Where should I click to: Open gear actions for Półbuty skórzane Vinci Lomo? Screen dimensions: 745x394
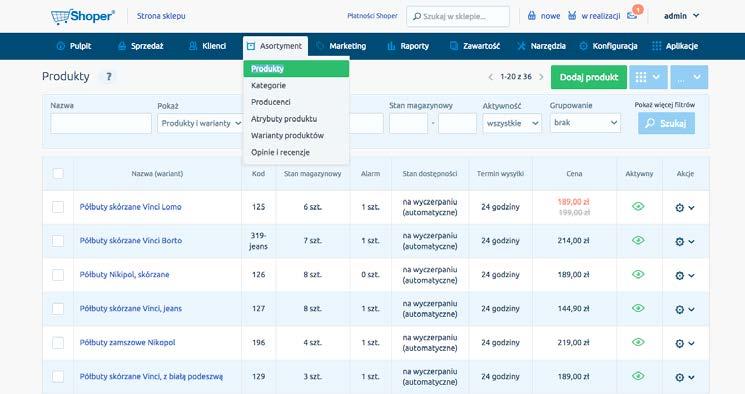tap(679, 208)
